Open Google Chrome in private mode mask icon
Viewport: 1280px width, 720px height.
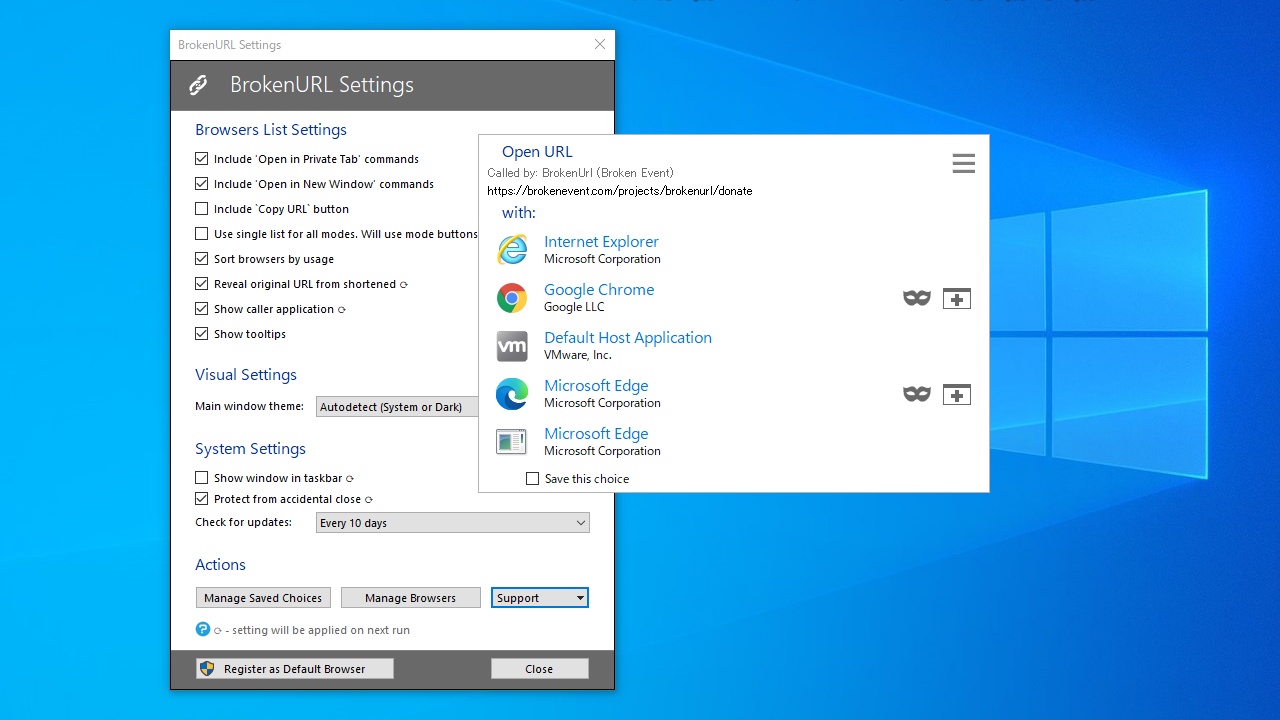(x=917, y=298)
